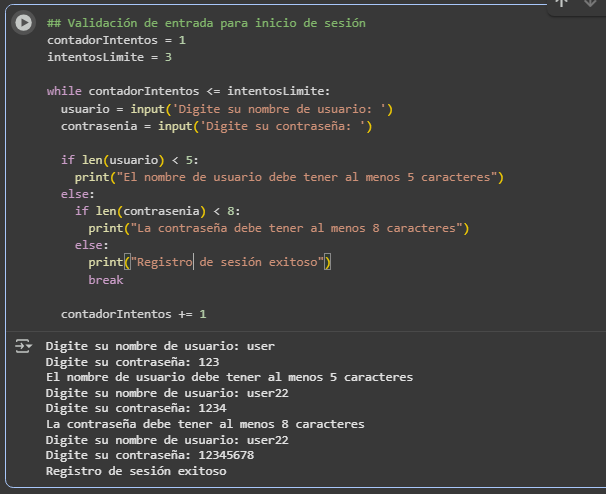Move the cell down with arrow icon

[x=590, y=4]
